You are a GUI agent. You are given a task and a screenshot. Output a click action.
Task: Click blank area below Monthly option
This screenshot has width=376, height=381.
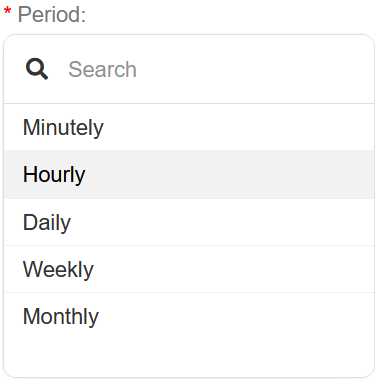pos(189,358)
